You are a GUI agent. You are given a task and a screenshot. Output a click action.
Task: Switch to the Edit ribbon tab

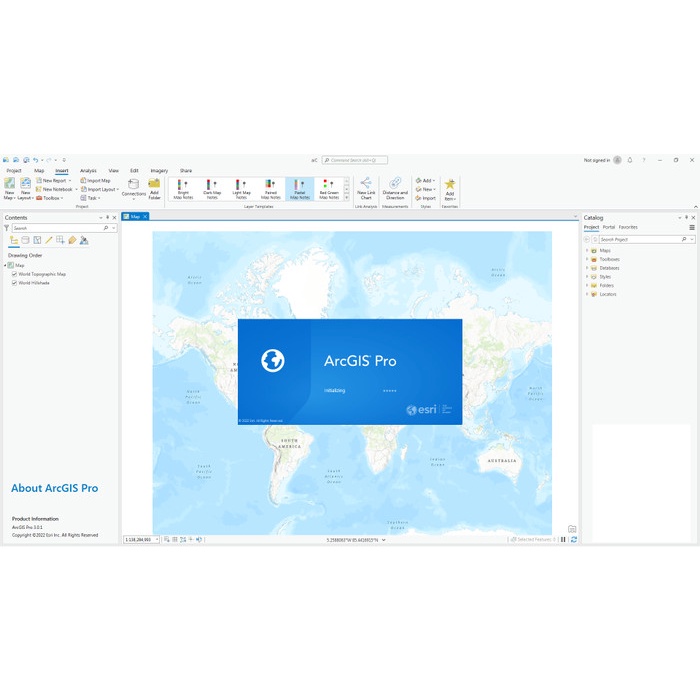click(134, 171)
